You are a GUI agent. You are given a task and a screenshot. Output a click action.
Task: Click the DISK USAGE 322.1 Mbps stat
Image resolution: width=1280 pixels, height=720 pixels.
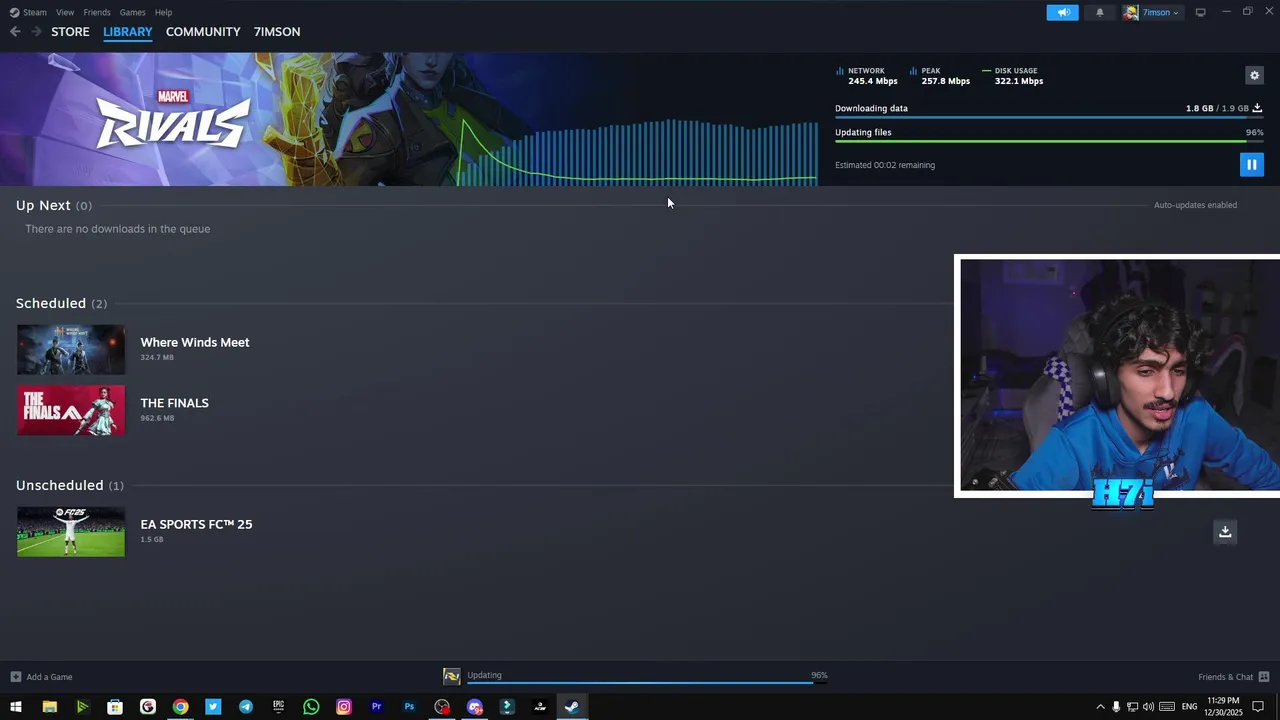coord(1013,76)
